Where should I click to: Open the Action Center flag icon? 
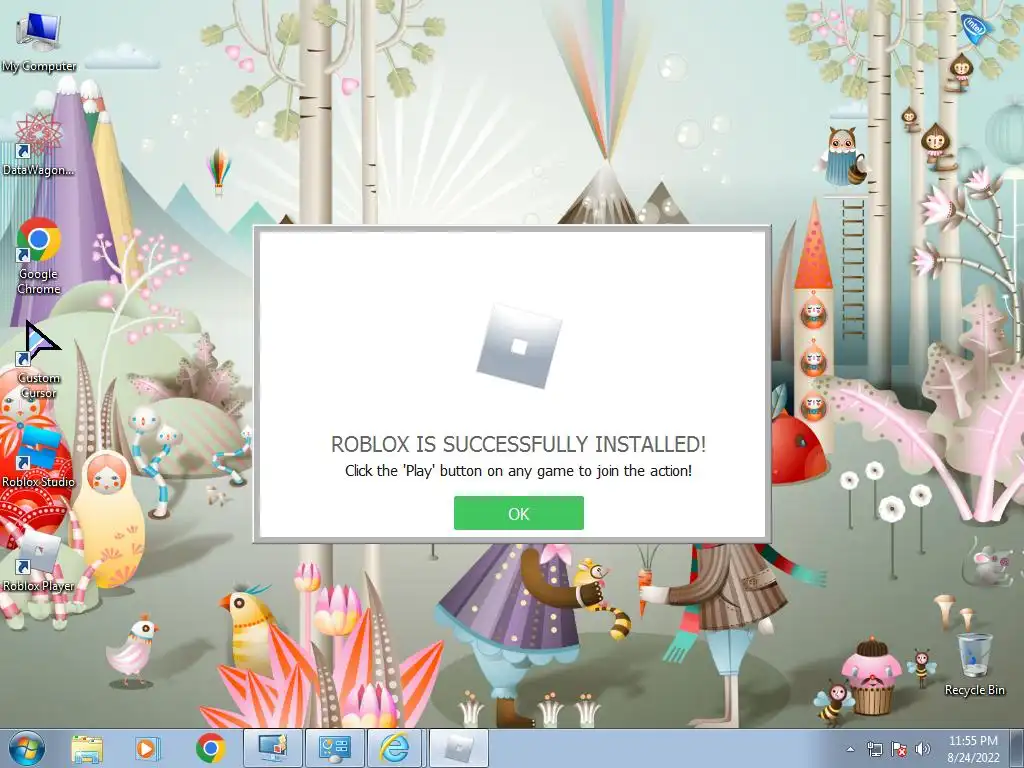coord(899,749)
